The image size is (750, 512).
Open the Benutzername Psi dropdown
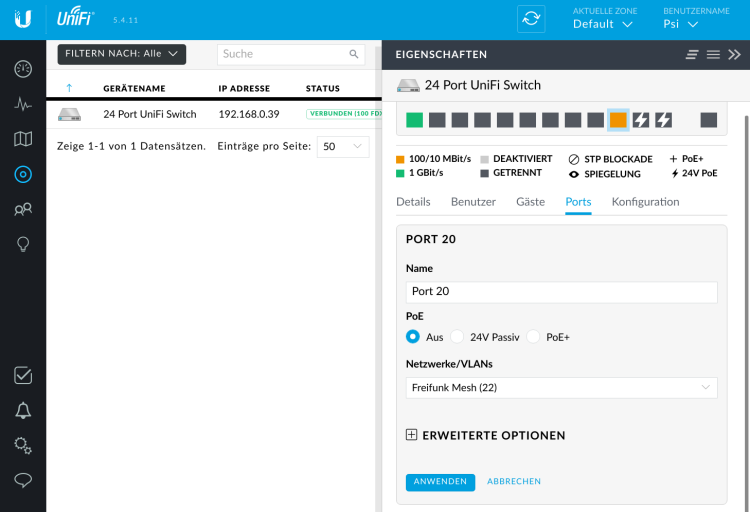(680, 24)
